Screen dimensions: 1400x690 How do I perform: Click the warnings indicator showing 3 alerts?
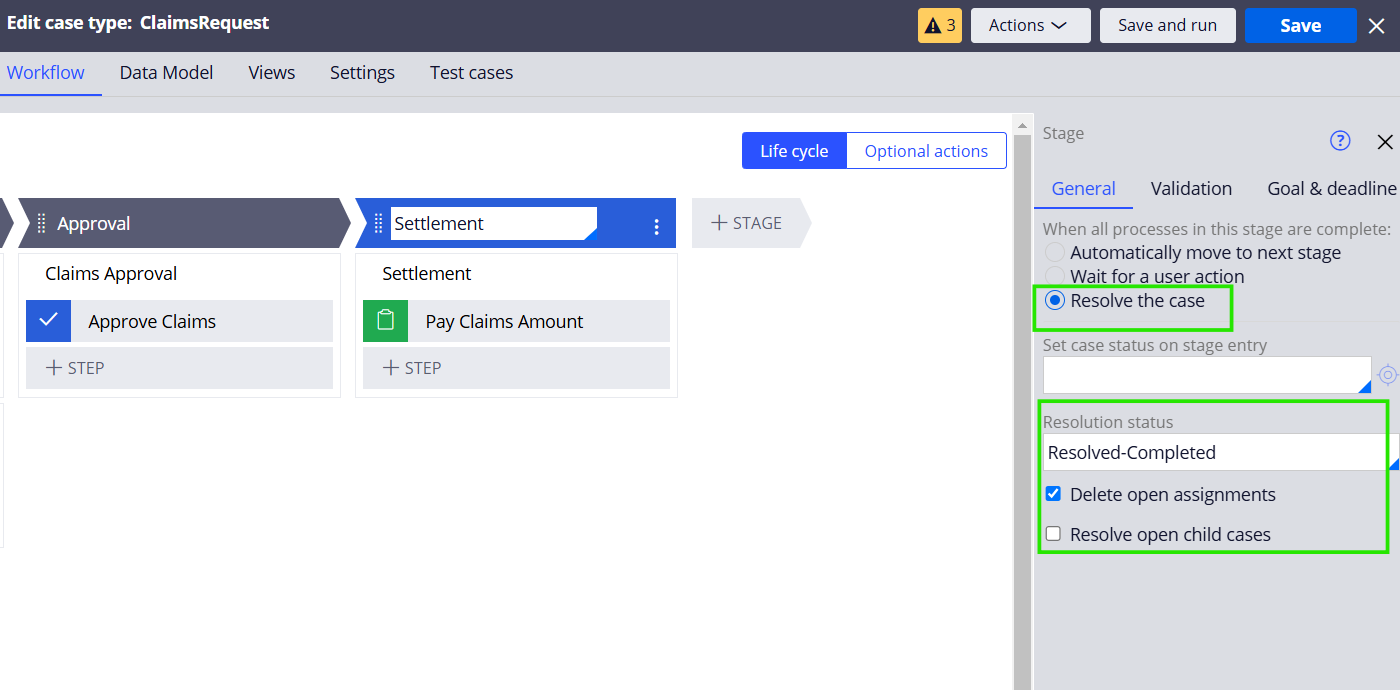click(939, 25)
